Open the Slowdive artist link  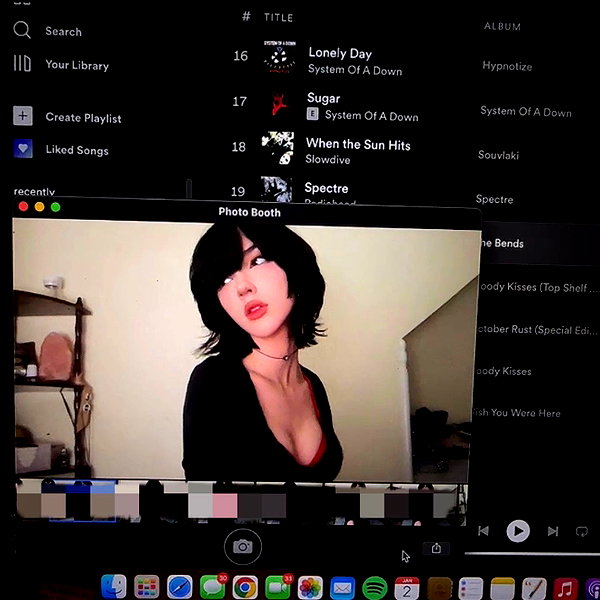click(x=328, y=159)
